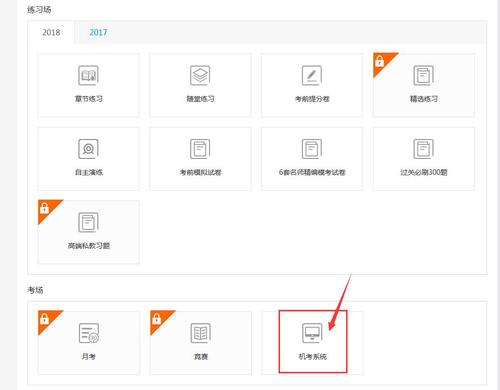Select the 考前提分卷 pencil icon
The height and width of the screenshot is (390, 500).
tap(312, 75)
